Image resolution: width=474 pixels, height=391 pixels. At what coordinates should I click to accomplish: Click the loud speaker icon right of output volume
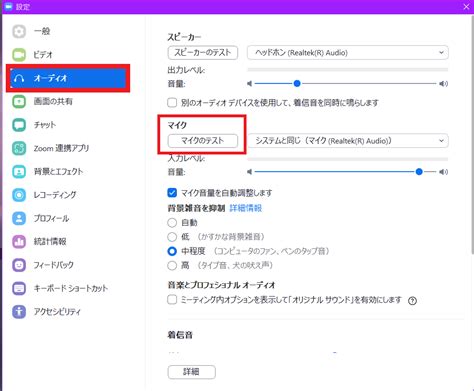pyautogui.click(x=443, y=84)
